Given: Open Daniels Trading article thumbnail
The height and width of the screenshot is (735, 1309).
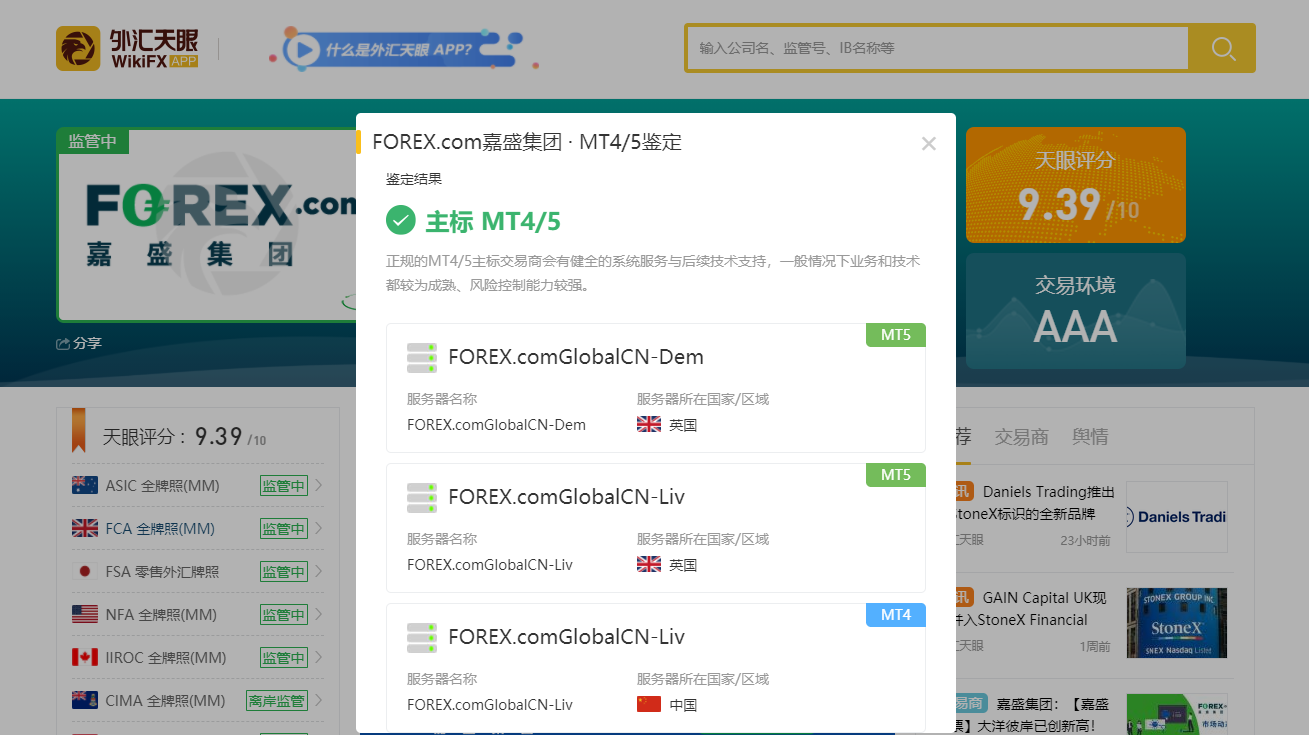Looking at the screenshot, I should (1177, 517).
